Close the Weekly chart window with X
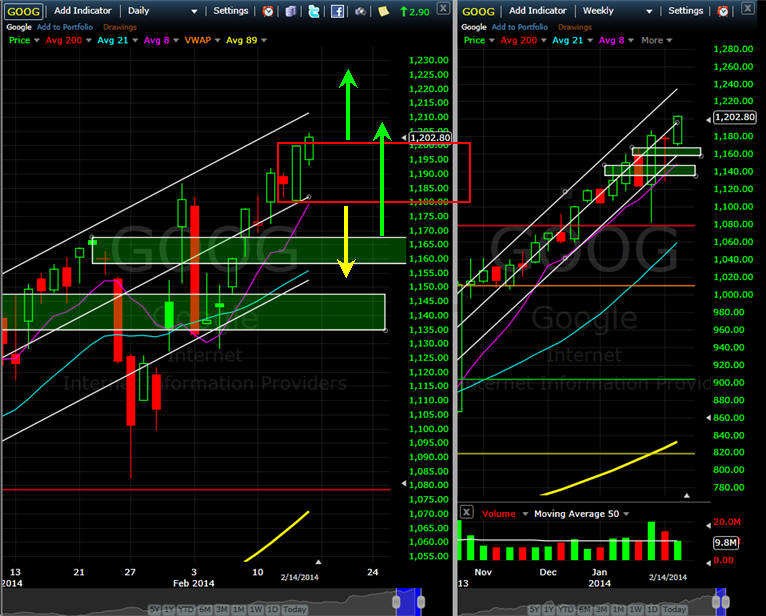Viewport: 766px width, 616px height. click(x=747, y=8)
